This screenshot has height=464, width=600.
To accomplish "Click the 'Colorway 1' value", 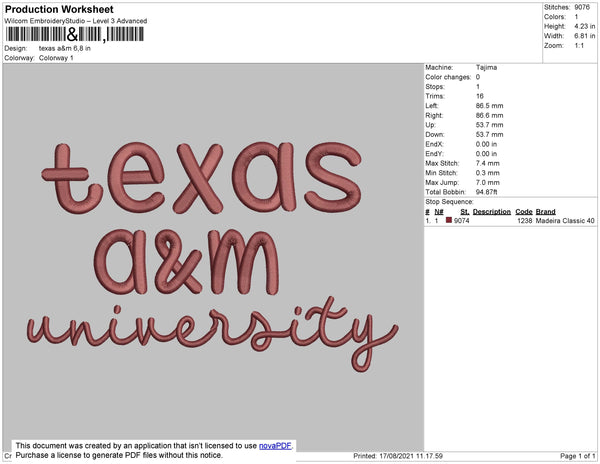I will [56, 58].
